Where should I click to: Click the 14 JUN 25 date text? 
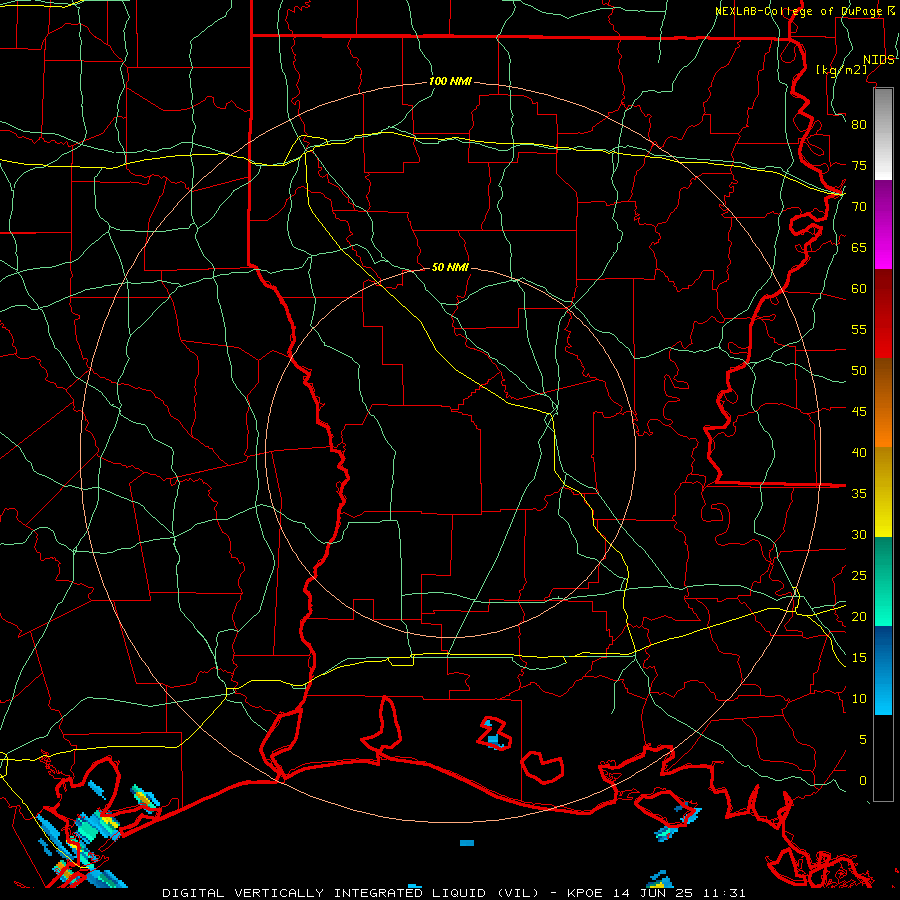click(x=654, y=893)
